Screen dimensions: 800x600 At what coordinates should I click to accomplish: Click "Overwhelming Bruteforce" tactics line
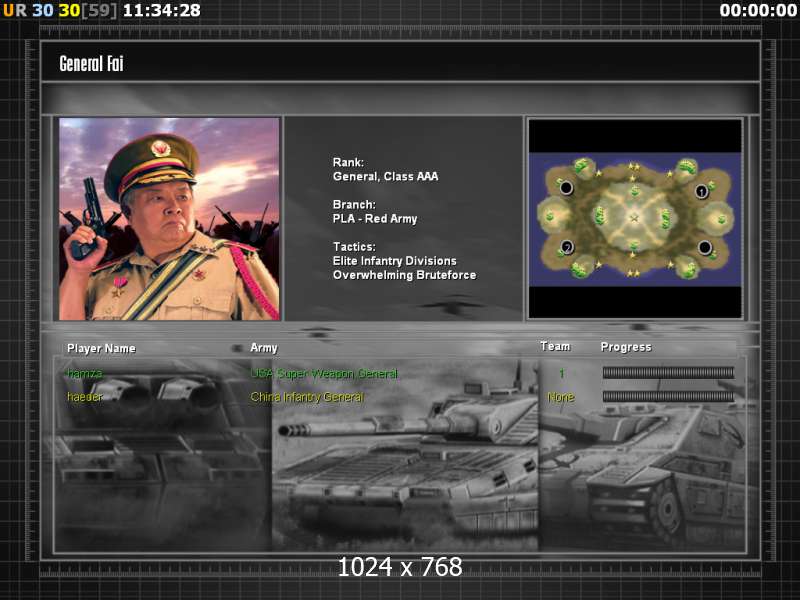point(405,275)
